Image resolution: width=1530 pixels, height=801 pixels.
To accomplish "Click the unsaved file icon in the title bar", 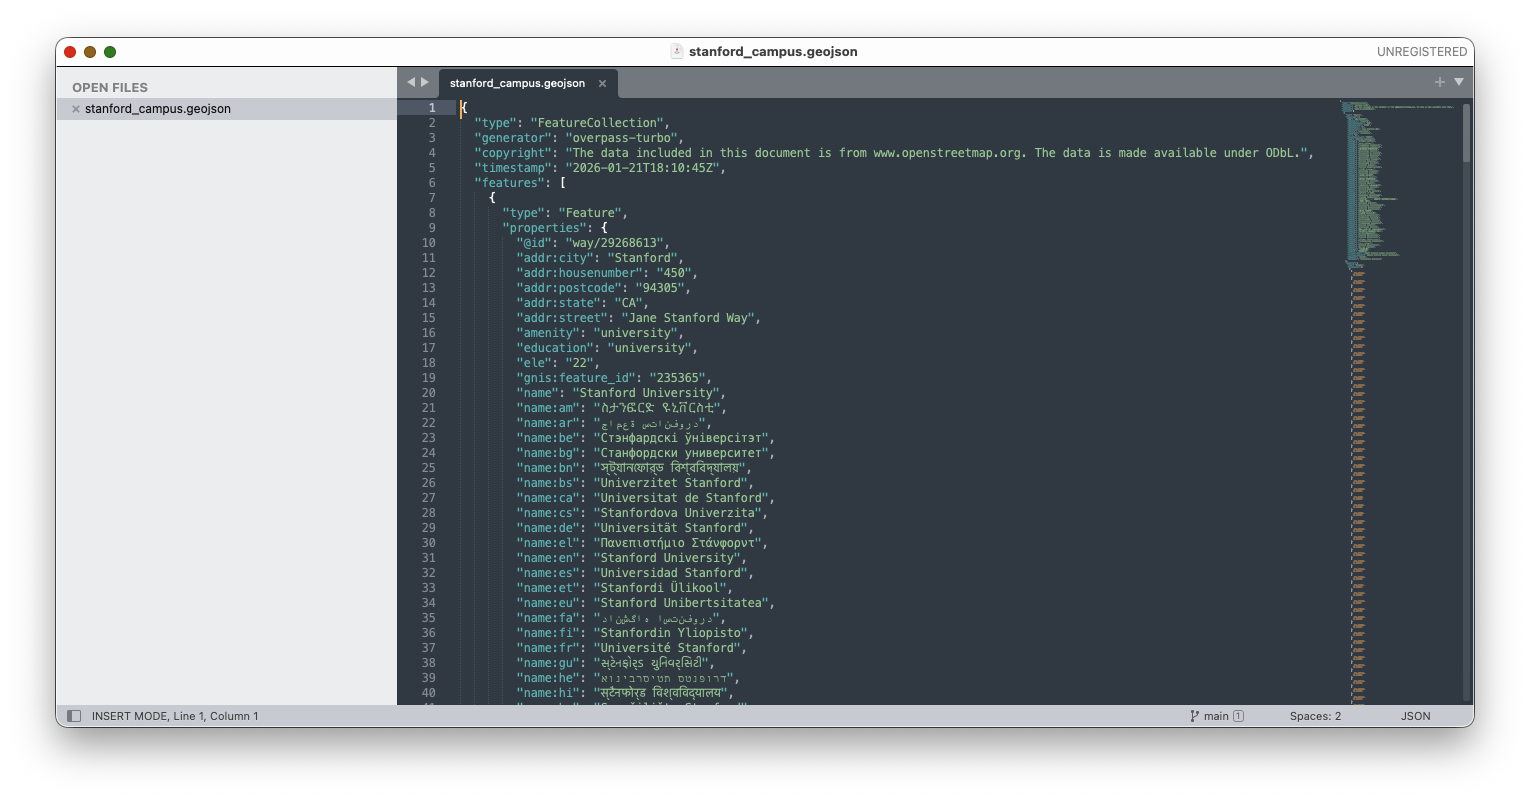I will (x=675, y=51).
